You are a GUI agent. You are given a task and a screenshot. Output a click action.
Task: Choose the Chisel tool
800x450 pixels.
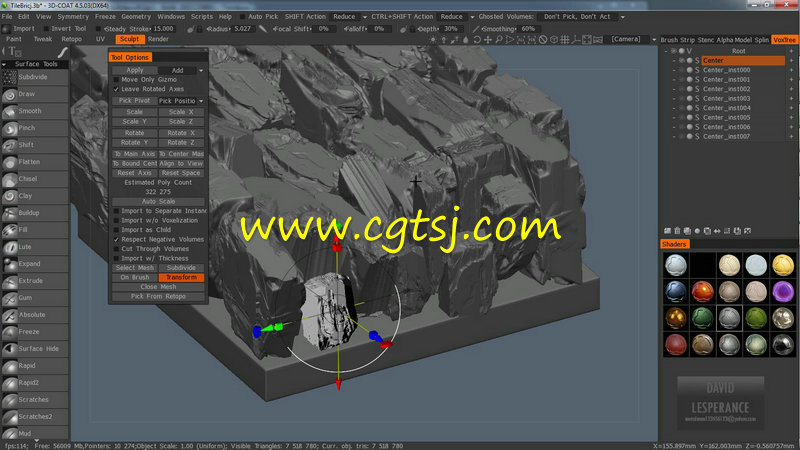pos(35,179)
